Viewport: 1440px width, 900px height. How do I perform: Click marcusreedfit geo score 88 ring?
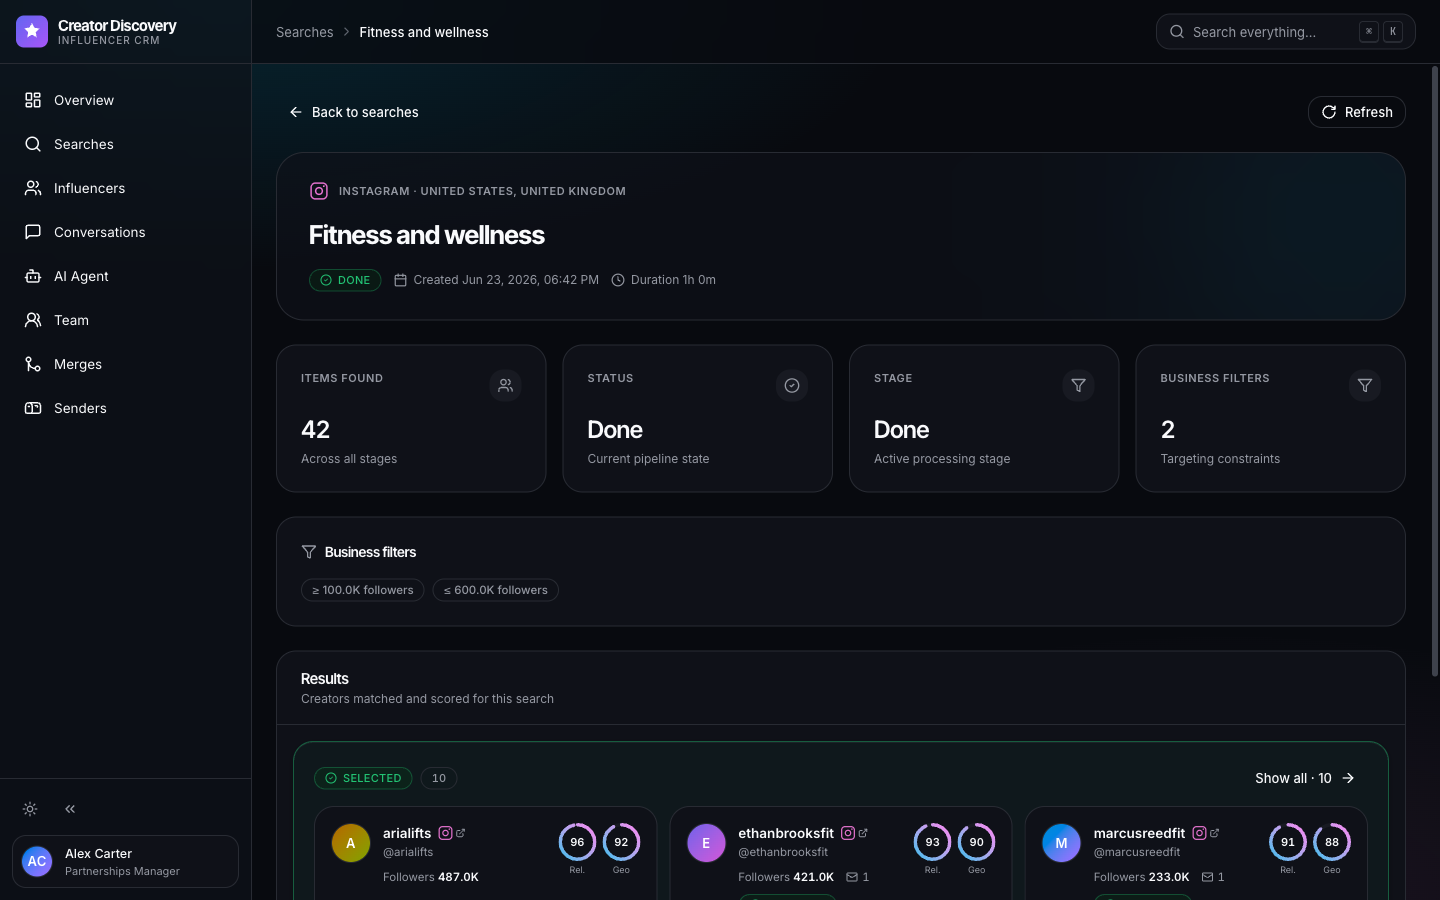pos(1332,842)
